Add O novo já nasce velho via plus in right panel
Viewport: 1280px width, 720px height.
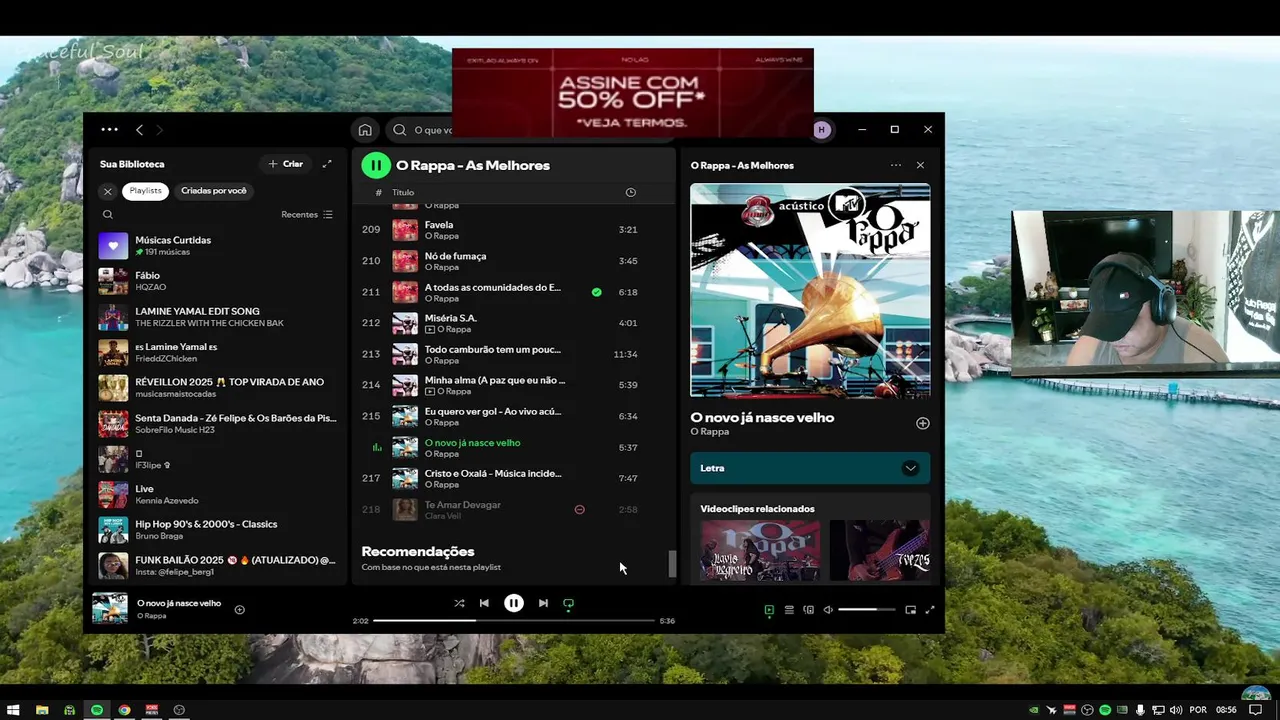[922, 423]
